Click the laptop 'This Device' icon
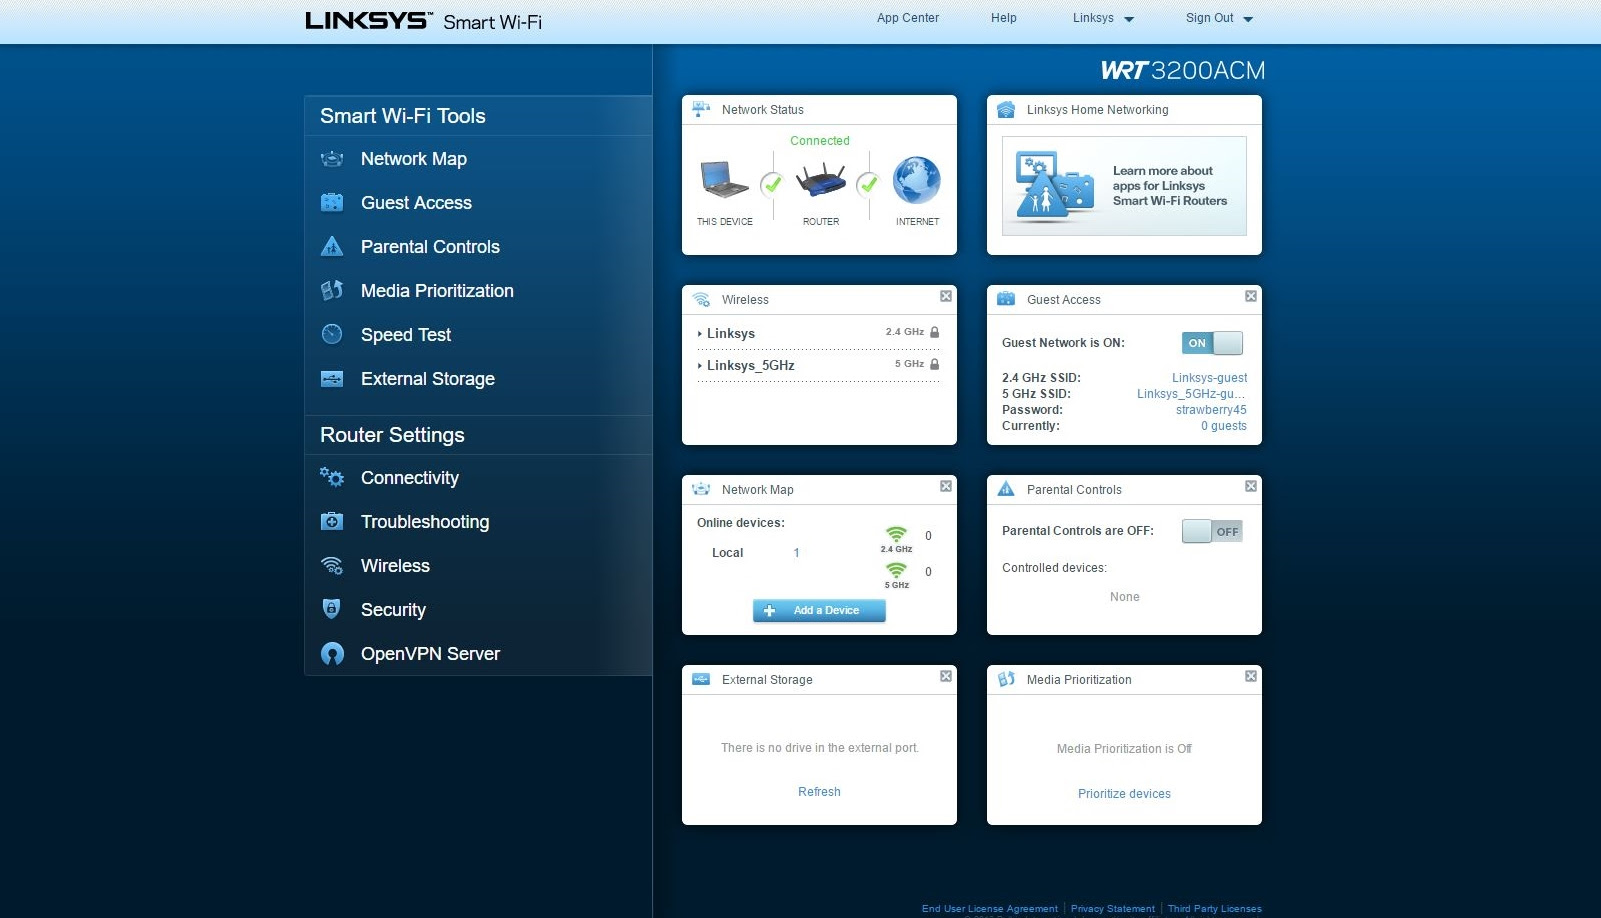This screenshot has height=918, width=1601. coord(724,180)
